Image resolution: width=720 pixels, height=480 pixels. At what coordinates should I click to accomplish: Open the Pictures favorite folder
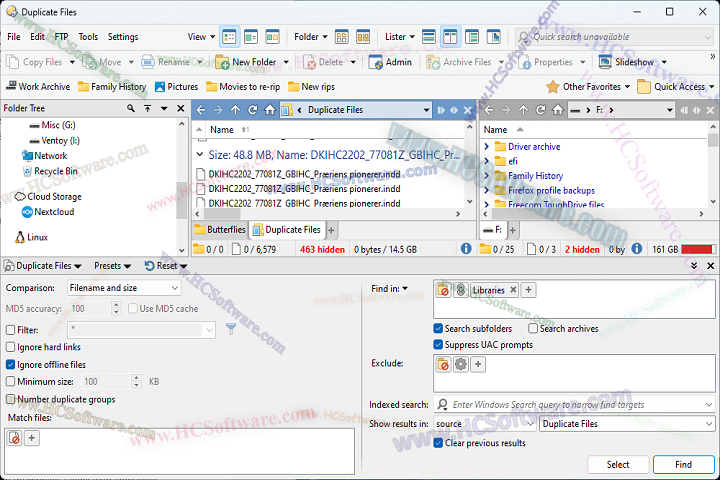(176, 86)
